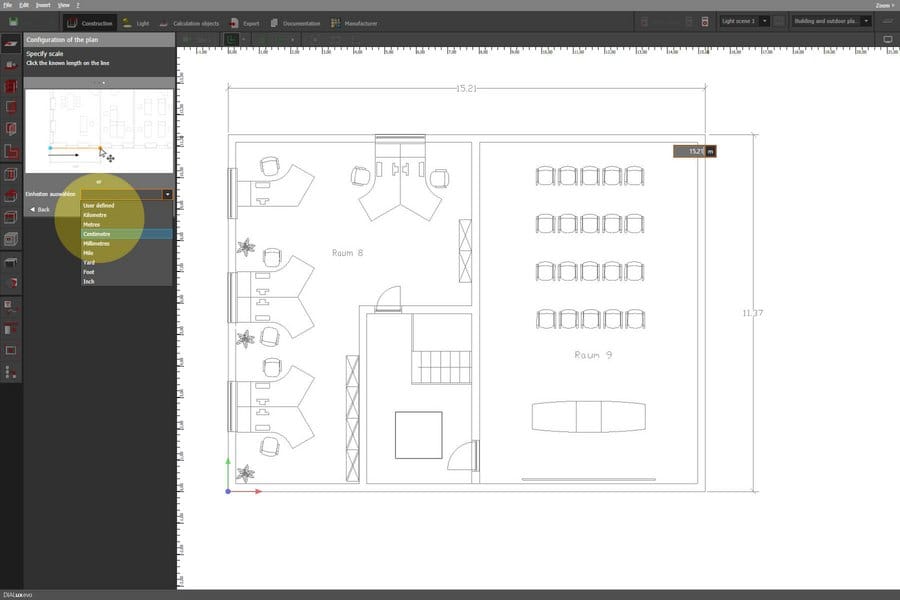Click the red icon left of Light scene
This screenshot has width=900, height=600.
coord(705,22)
